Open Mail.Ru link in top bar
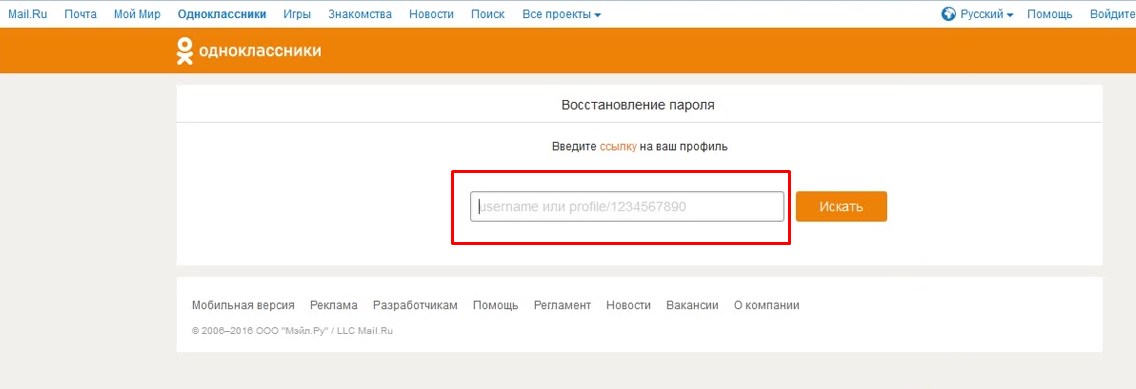The image size is (1136, 389). (28, 14)
